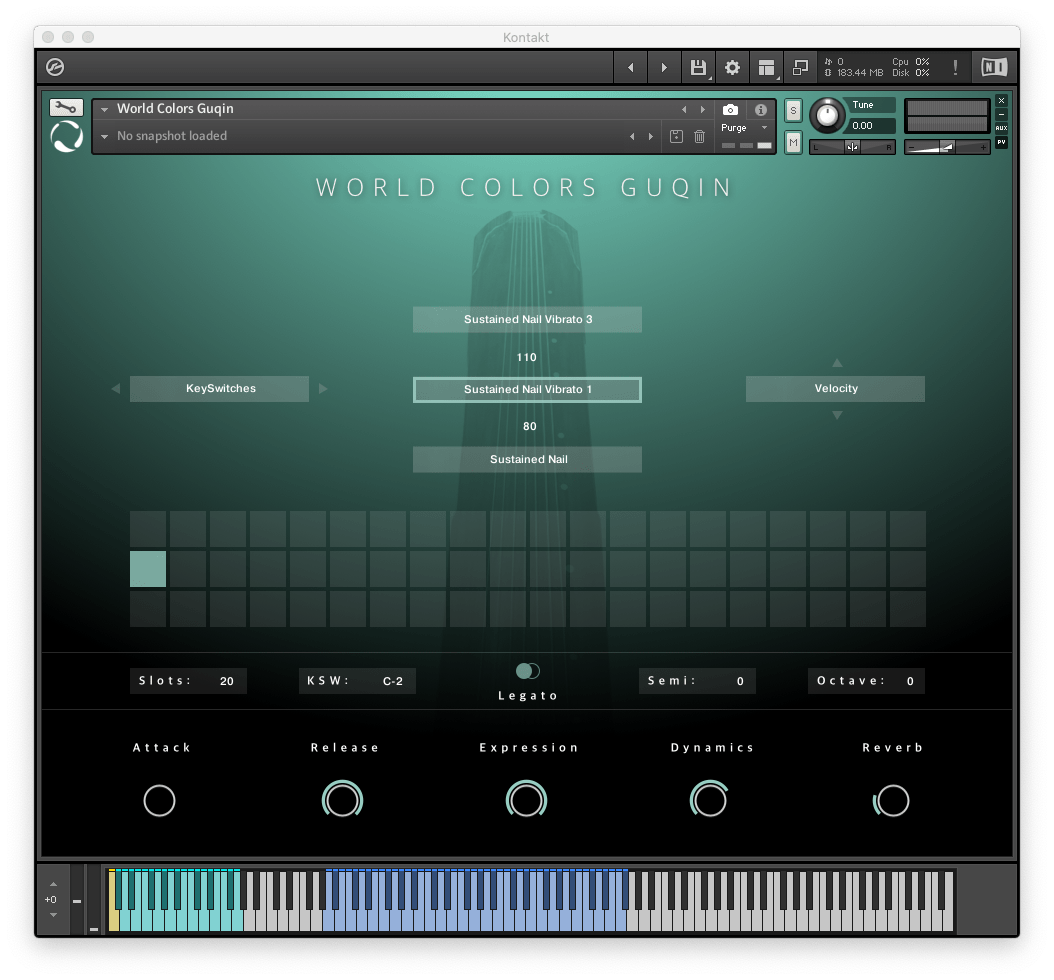This screenshot has height=980, width=1054.
Task: Close the instrument with the X button
Action: (x=1001, y=101)
